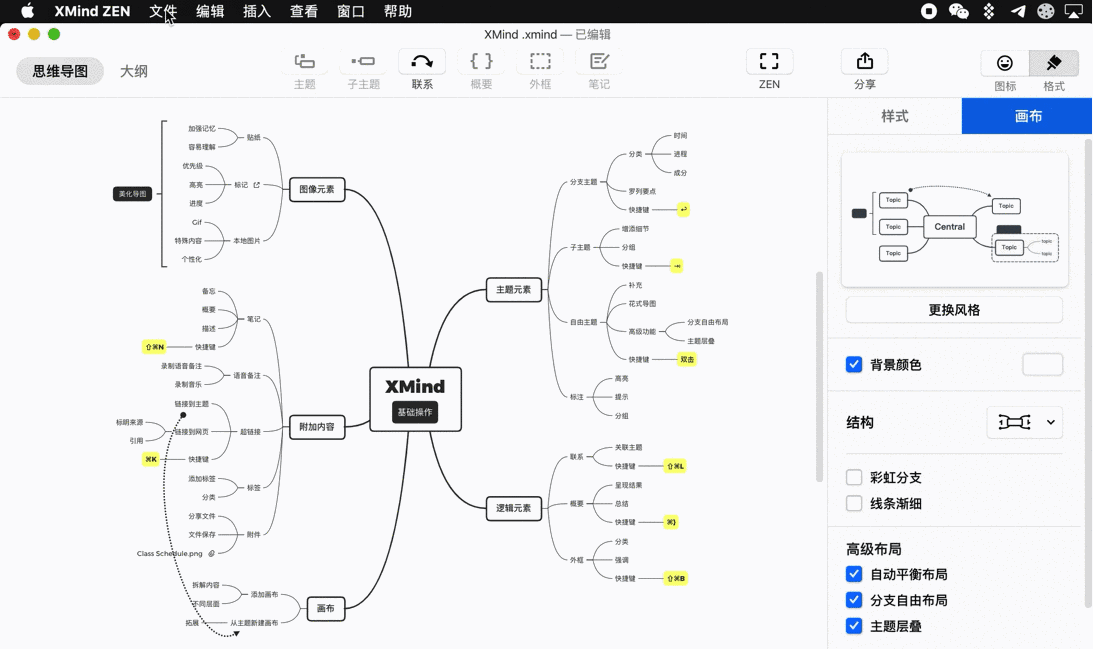
Task: Select the 超链接 subtopic
Action: tap(250, 432)
